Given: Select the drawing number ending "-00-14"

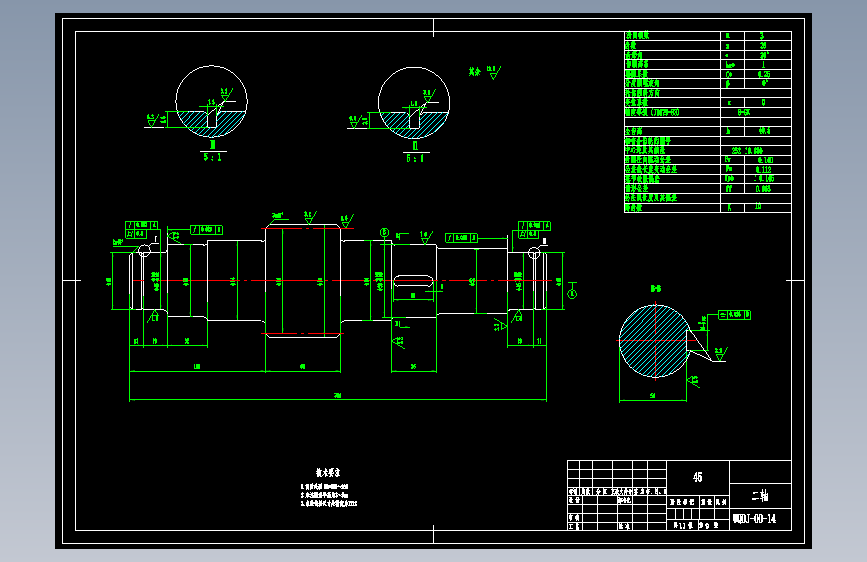Looking at the screenshot, I should pos(755,519).
